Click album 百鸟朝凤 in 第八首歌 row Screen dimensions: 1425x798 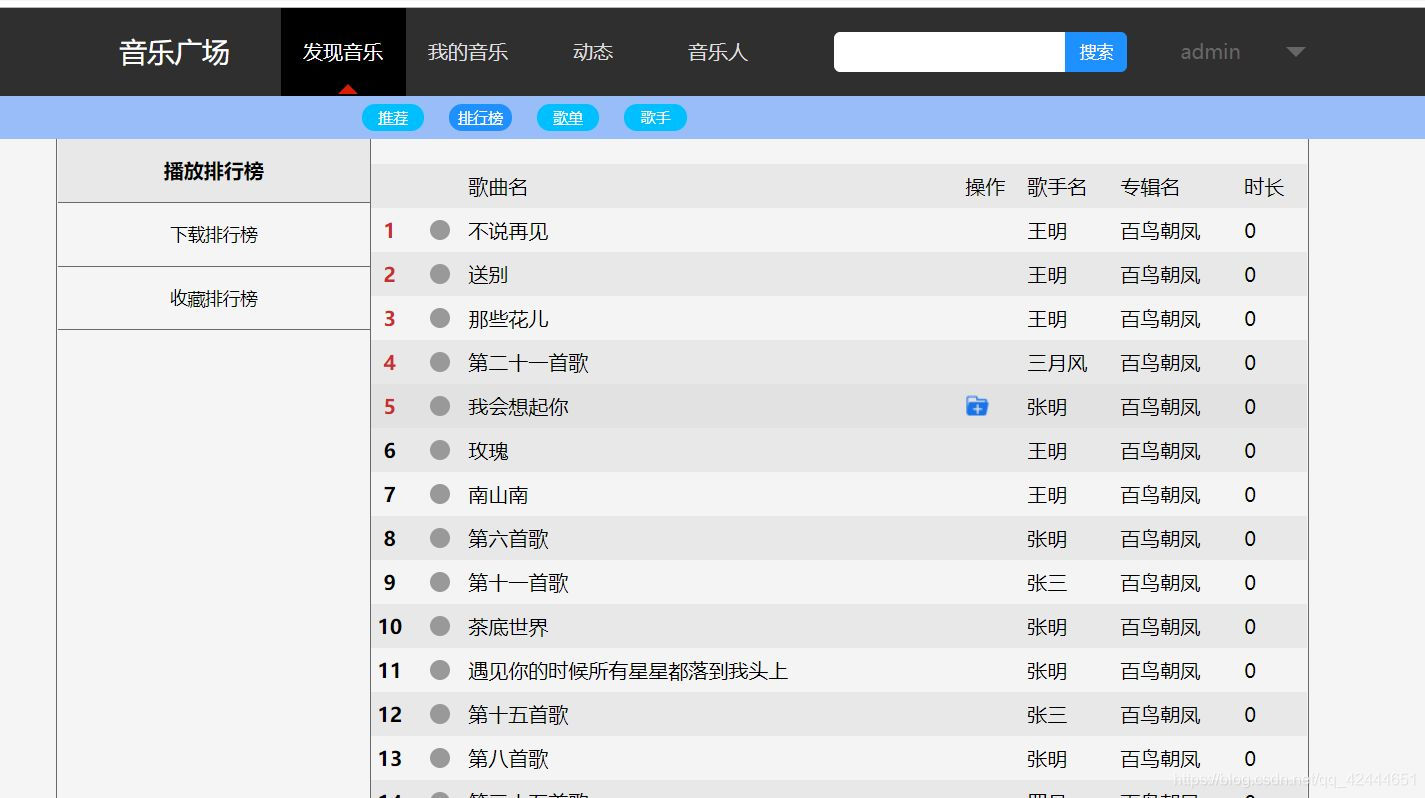coord(1160,759)
